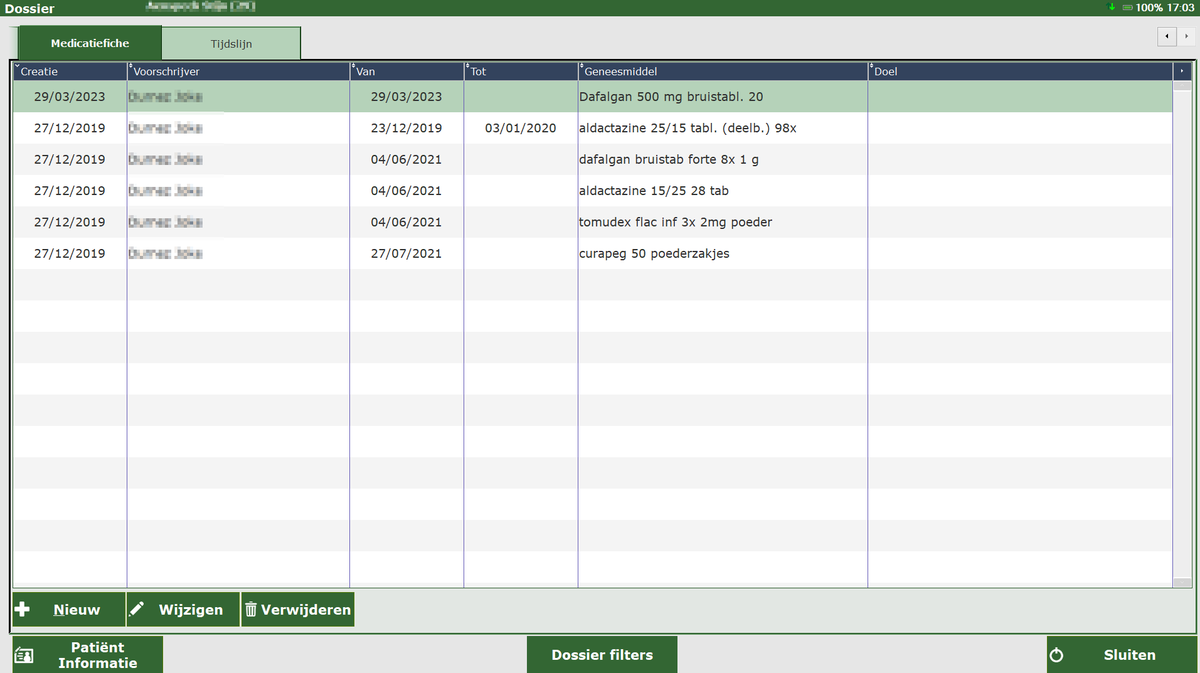
Task: Expand the column chooser arrow in table header
Action: (1183, 72)
